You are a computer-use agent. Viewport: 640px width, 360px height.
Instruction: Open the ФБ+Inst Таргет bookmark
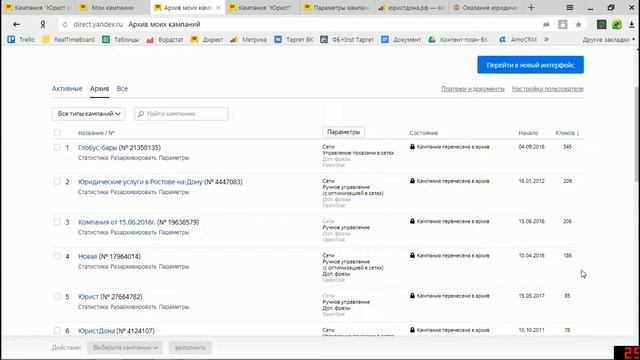[x=347, y=40]
